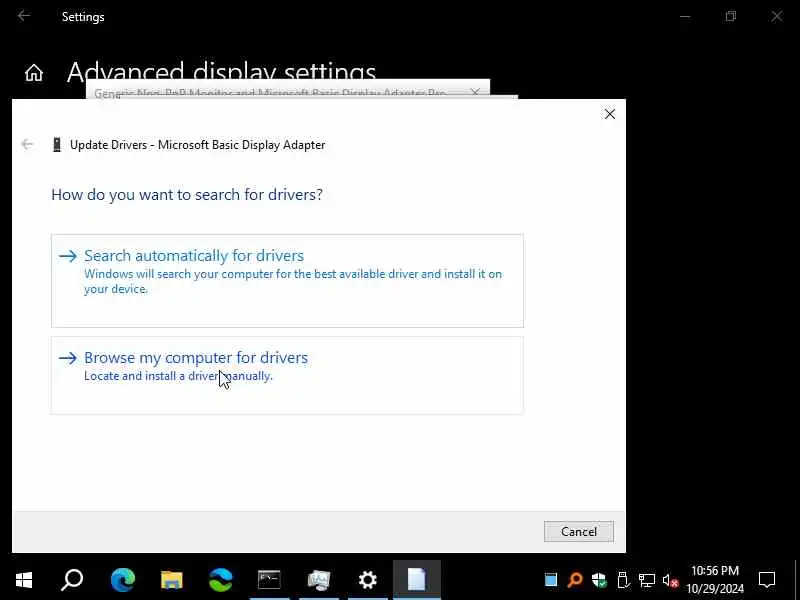Click the back arrow in the Settings window

[x=23, y=16]
